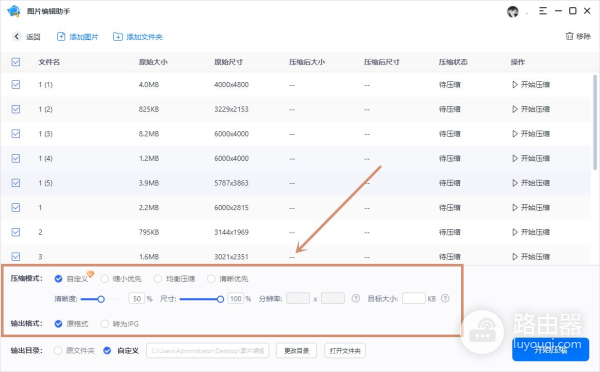Uncheck the checkbox for the 6000x2815 file
Viewport: 600px width, 372px height.
(16, 207)
